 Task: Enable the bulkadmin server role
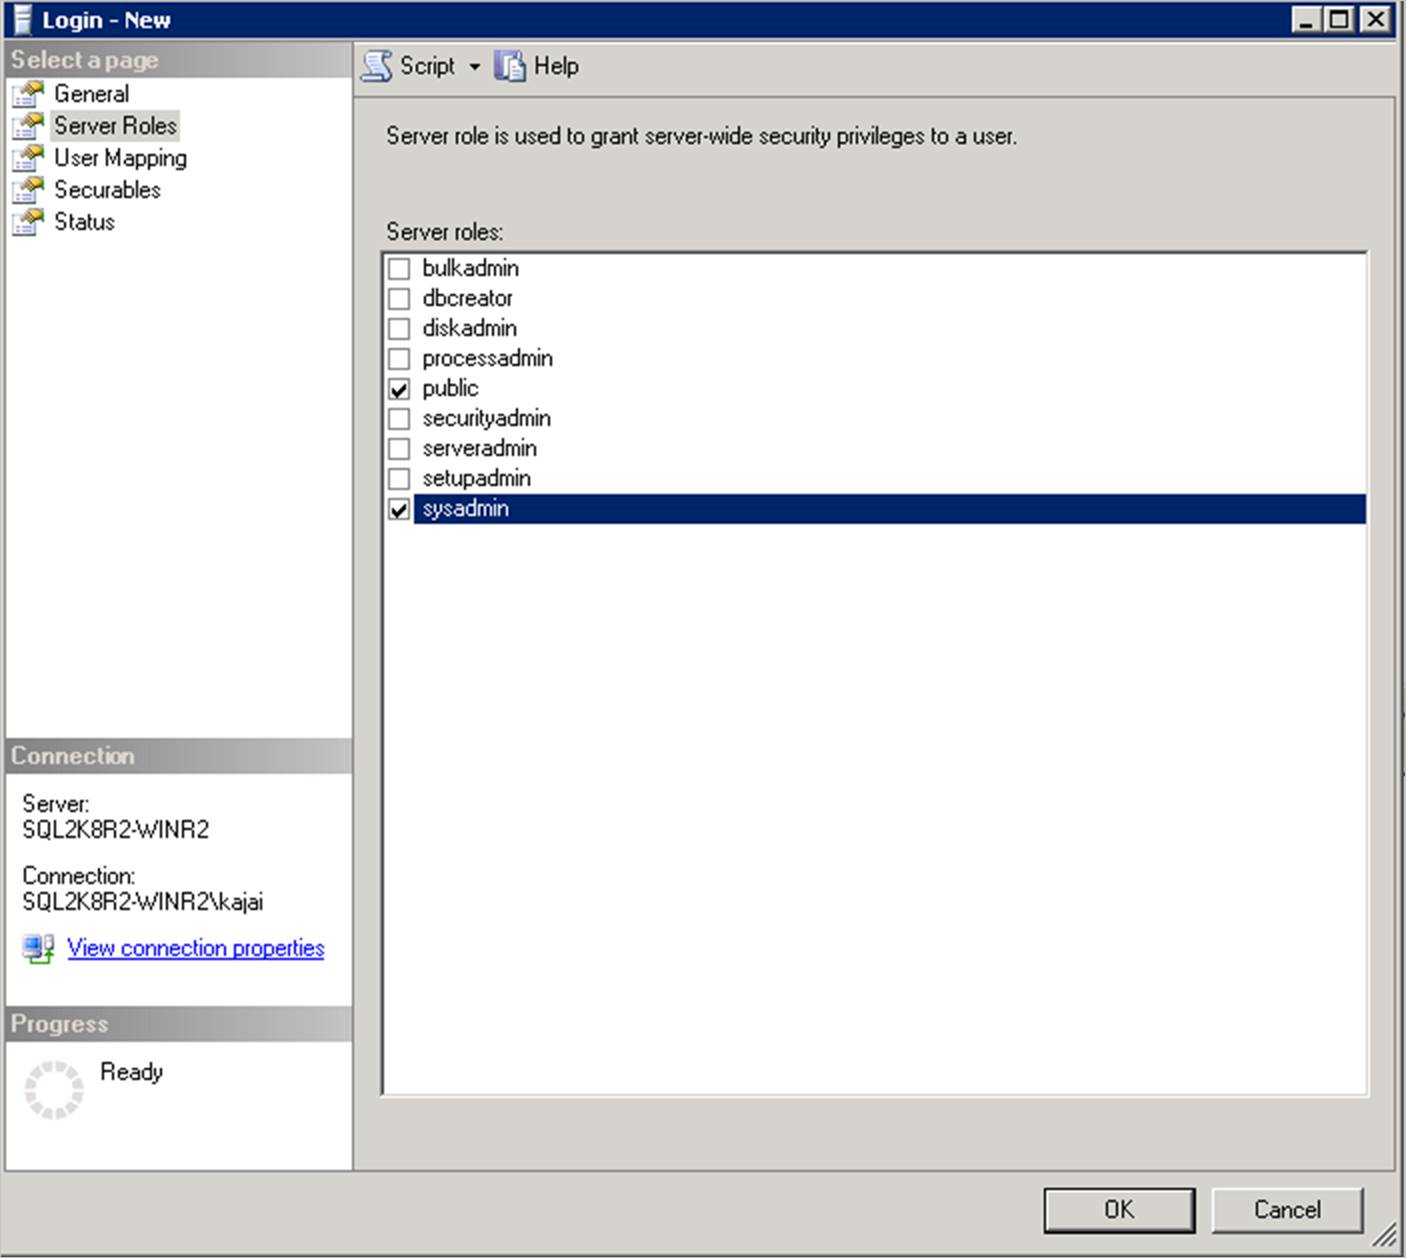pyautogui.click(x=399, y=267)
